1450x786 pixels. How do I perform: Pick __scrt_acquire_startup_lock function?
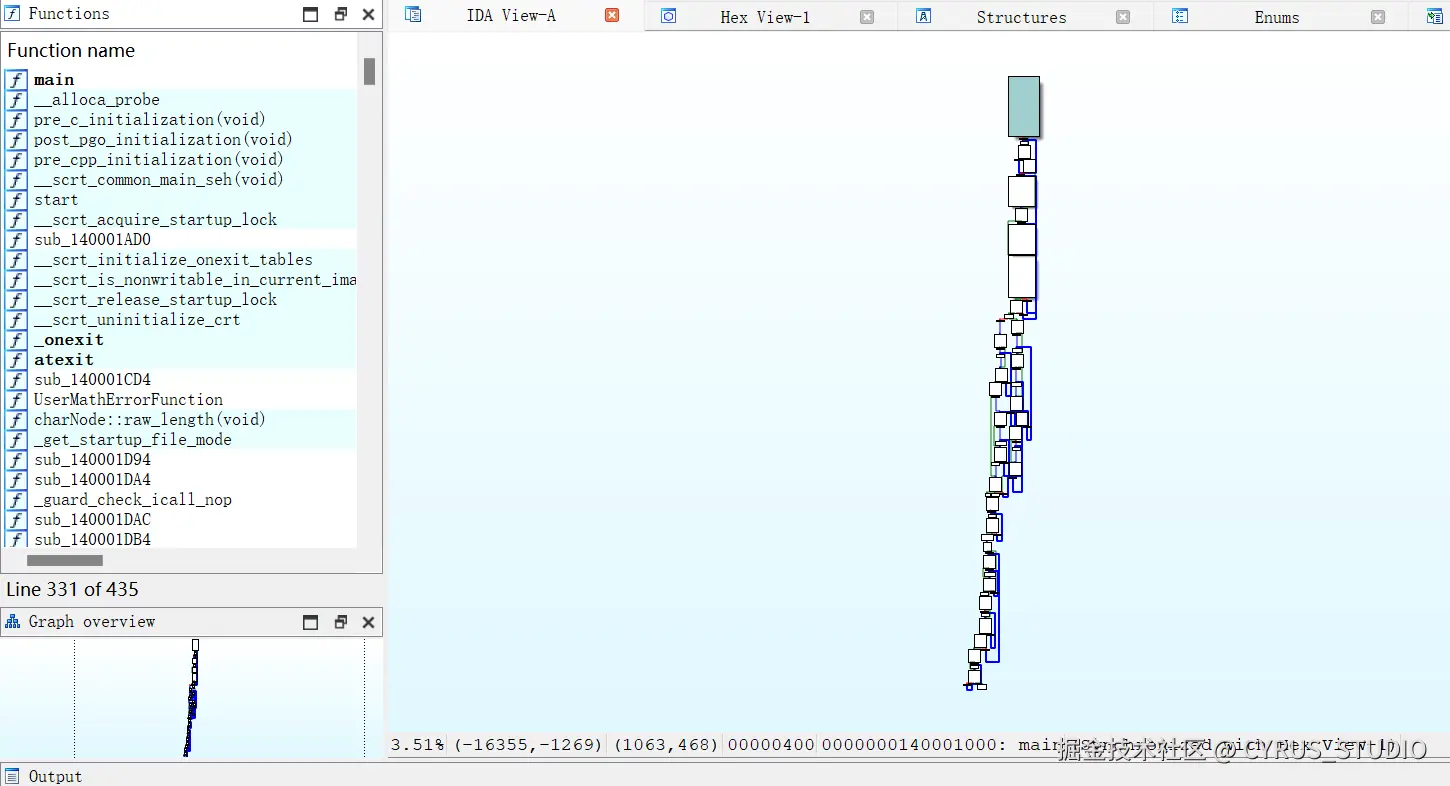[180, 220]
